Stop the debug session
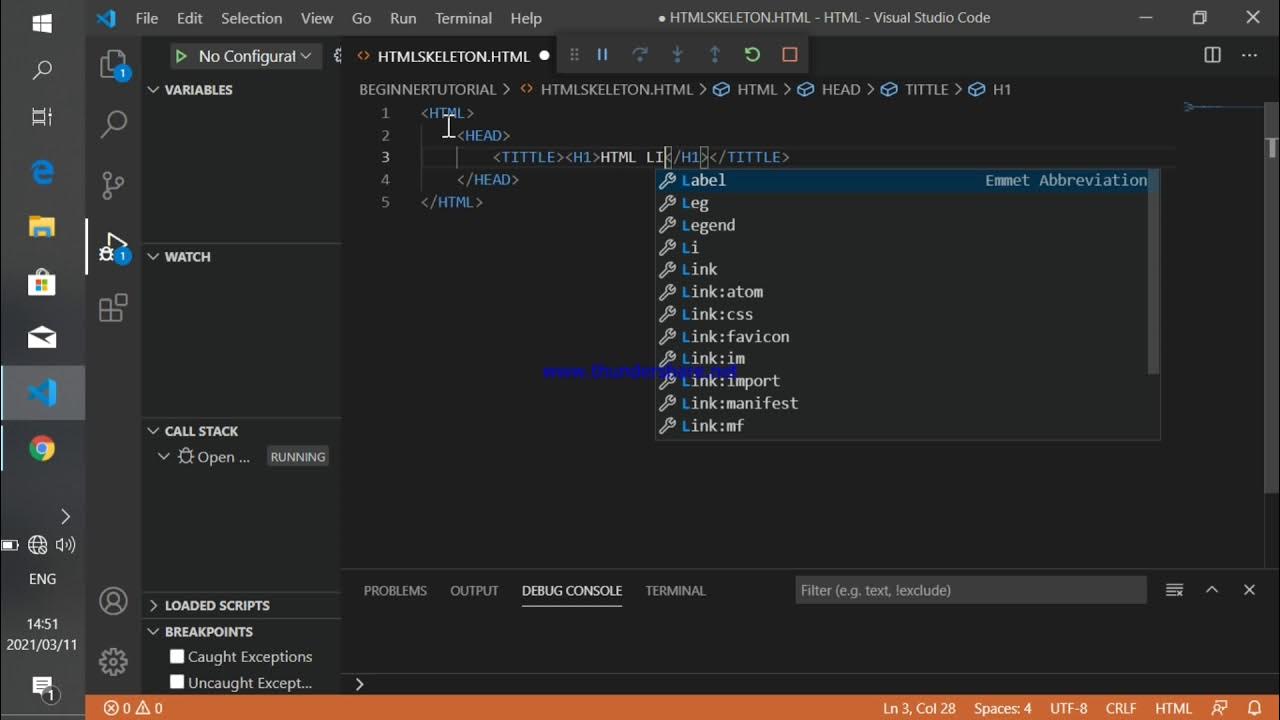The width and height of the screenshot is (1280, 720). click(x=790, y=55)
